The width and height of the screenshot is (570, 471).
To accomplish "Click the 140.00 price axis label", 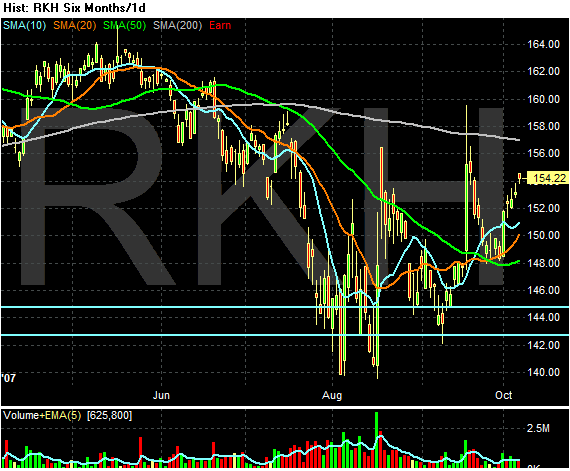I will pos(544,372).
